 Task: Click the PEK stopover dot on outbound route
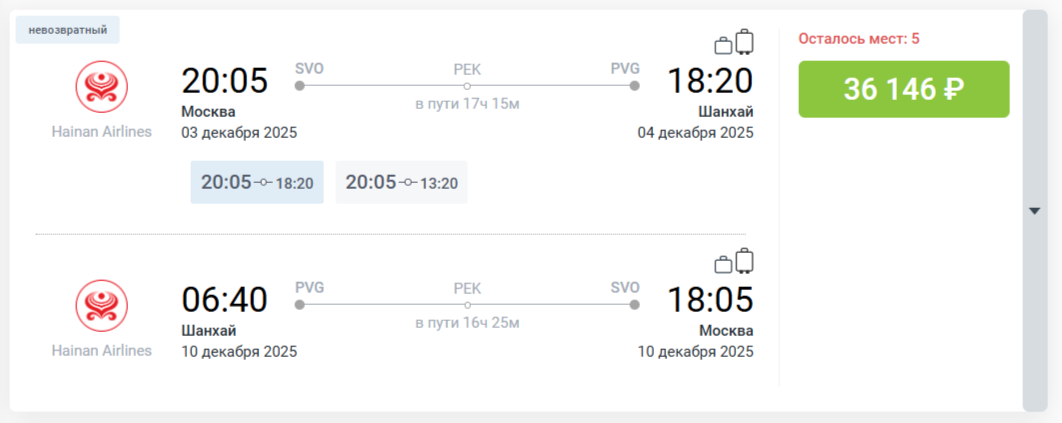pos(467,86)
